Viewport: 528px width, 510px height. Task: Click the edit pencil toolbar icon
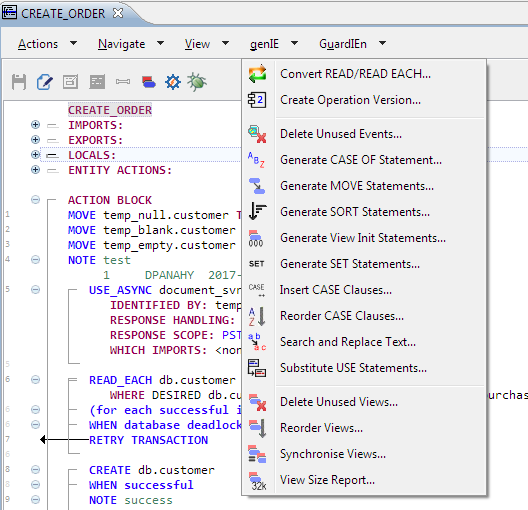point(45,82)
